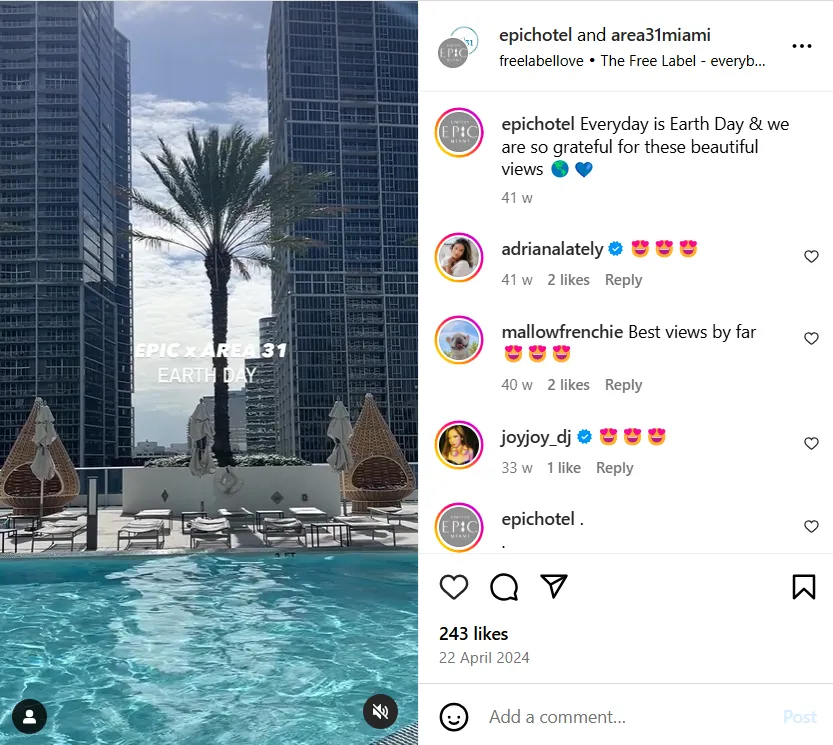Viewport: 833px width, 745px height.
Task: Like joyjoy_dj's comment
Action: pyautogui.click(x=811, y=443)
